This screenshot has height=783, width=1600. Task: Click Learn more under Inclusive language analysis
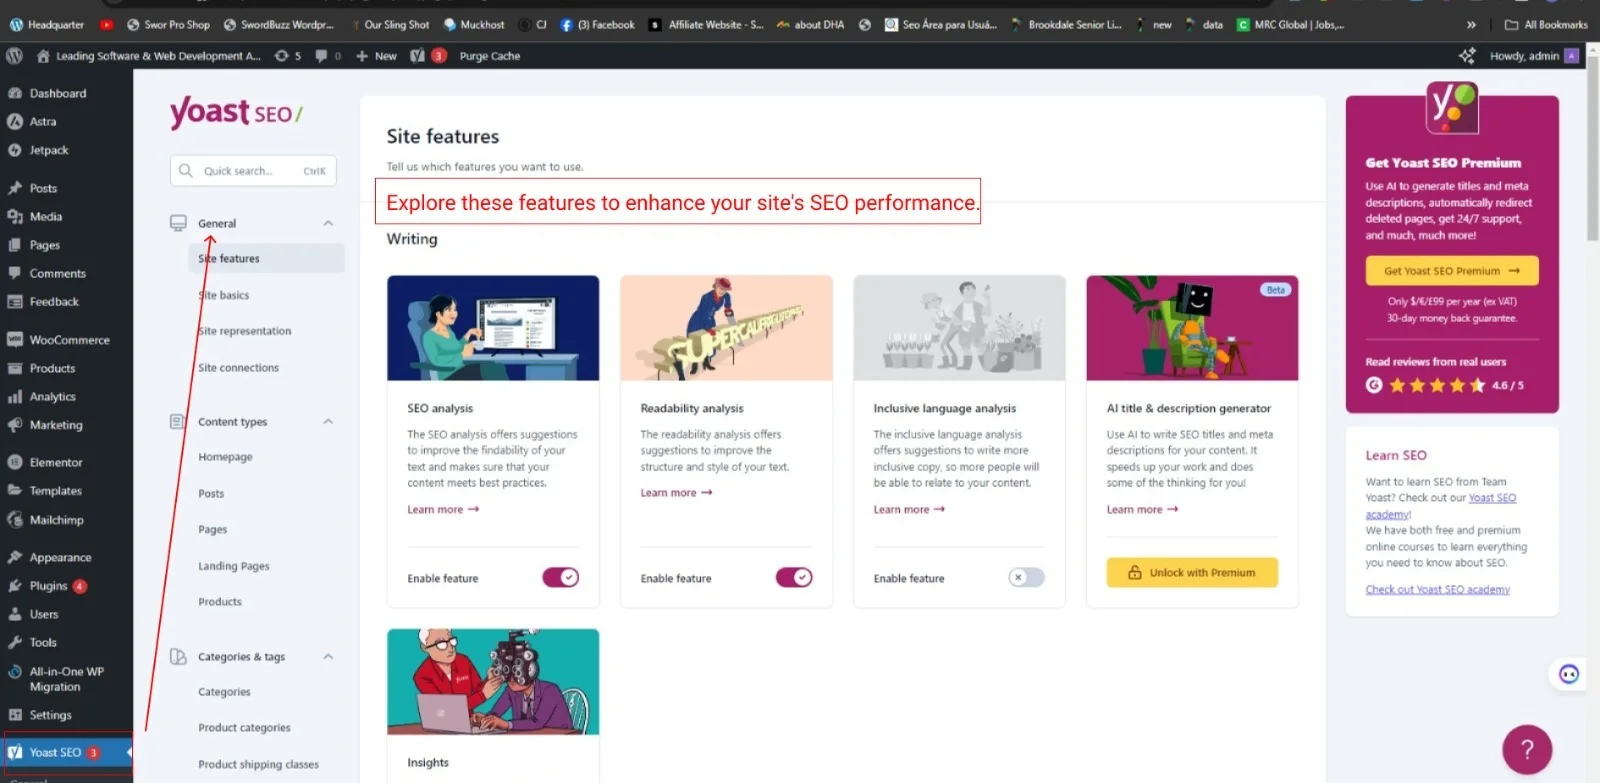[909, 509]
